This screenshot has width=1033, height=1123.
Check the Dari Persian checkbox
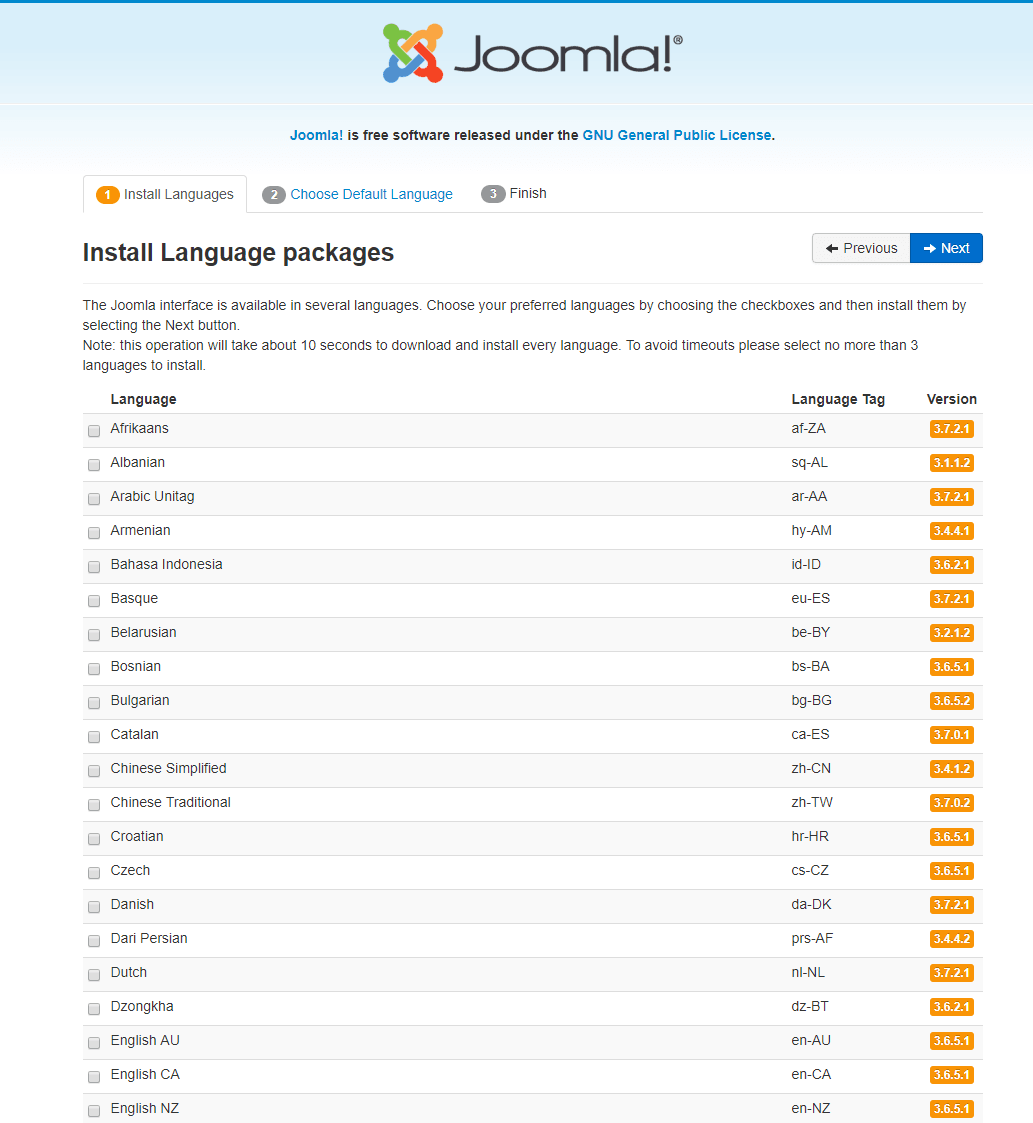coord(94,941)
